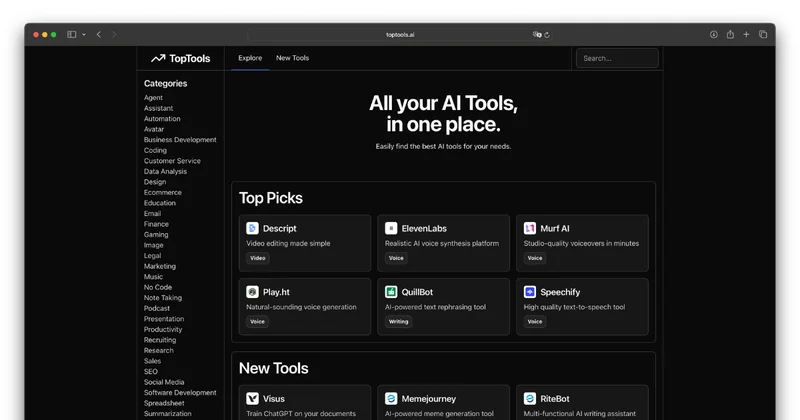Viewport: 800px width, 420px height.
Task: Click the toptools.ai address bar
Action: [x=400, y=35]
